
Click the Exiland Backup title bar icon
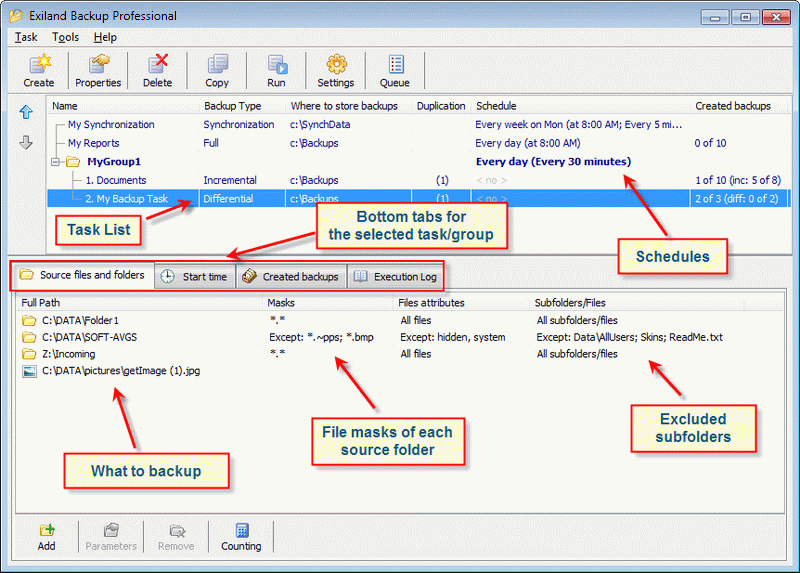point(16,16)
